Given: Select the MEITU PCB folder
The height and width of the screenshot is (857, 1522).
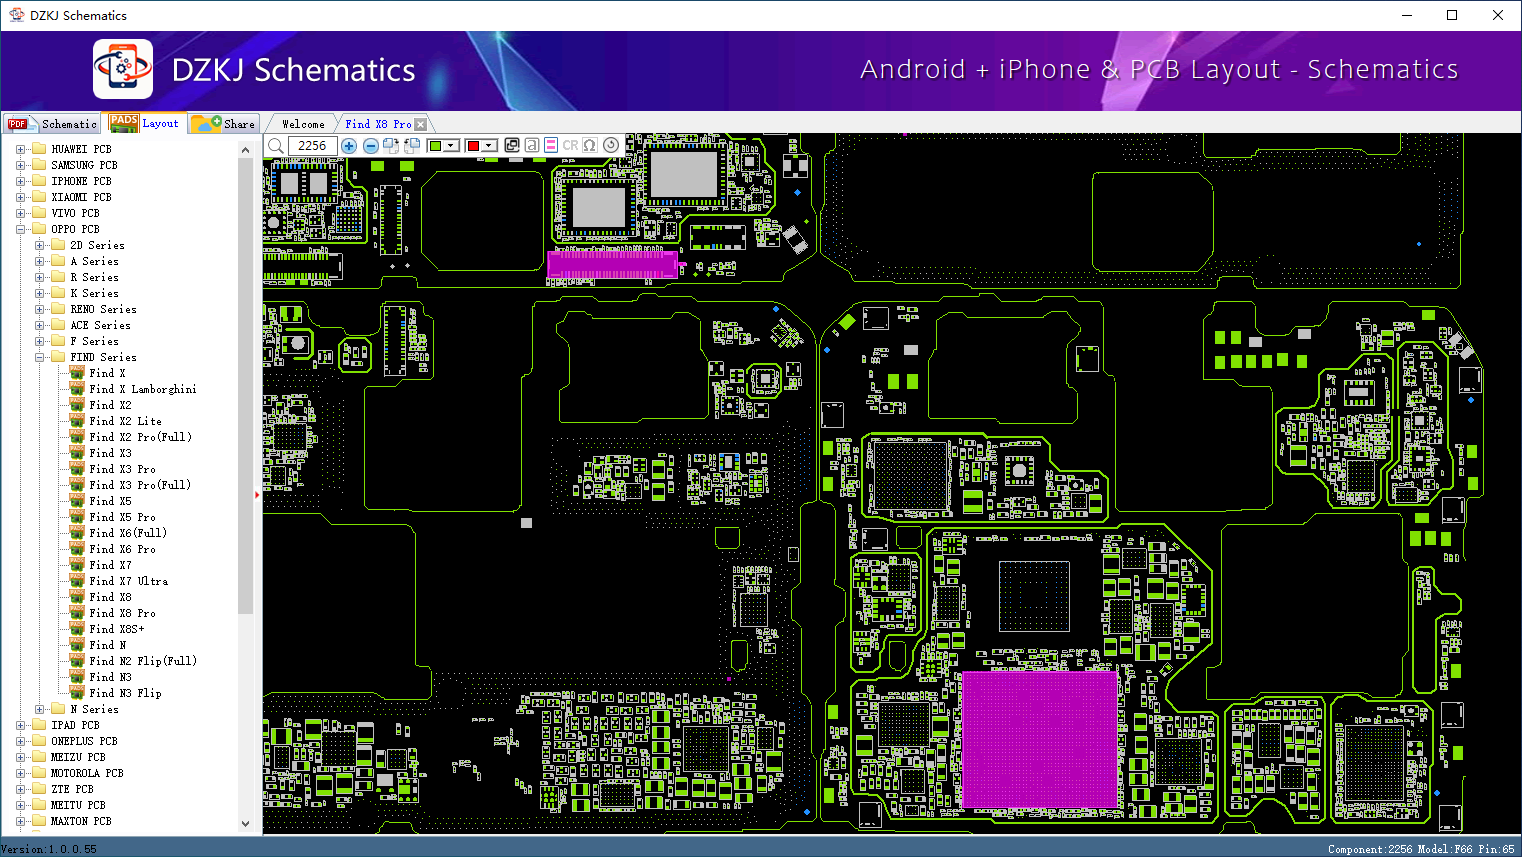Looking at the screenshot, I should click(78, 805).
